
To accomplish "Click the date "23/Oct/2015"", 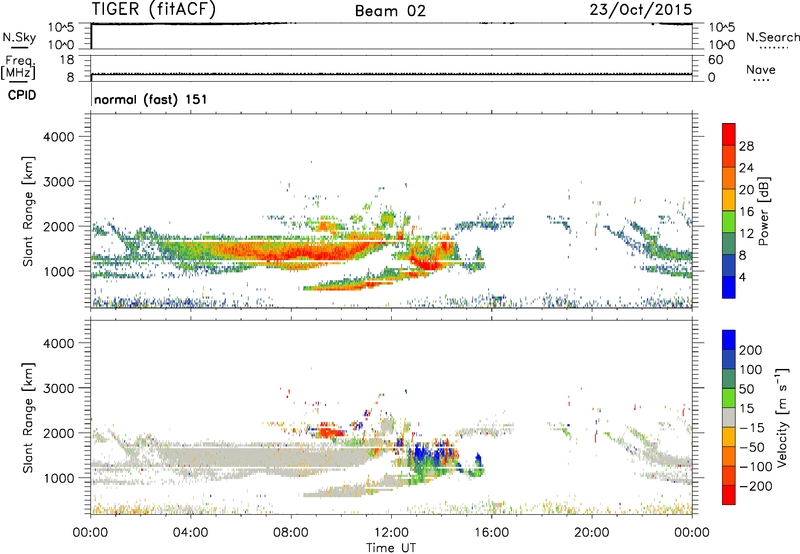I will click(x=640, y=10).
